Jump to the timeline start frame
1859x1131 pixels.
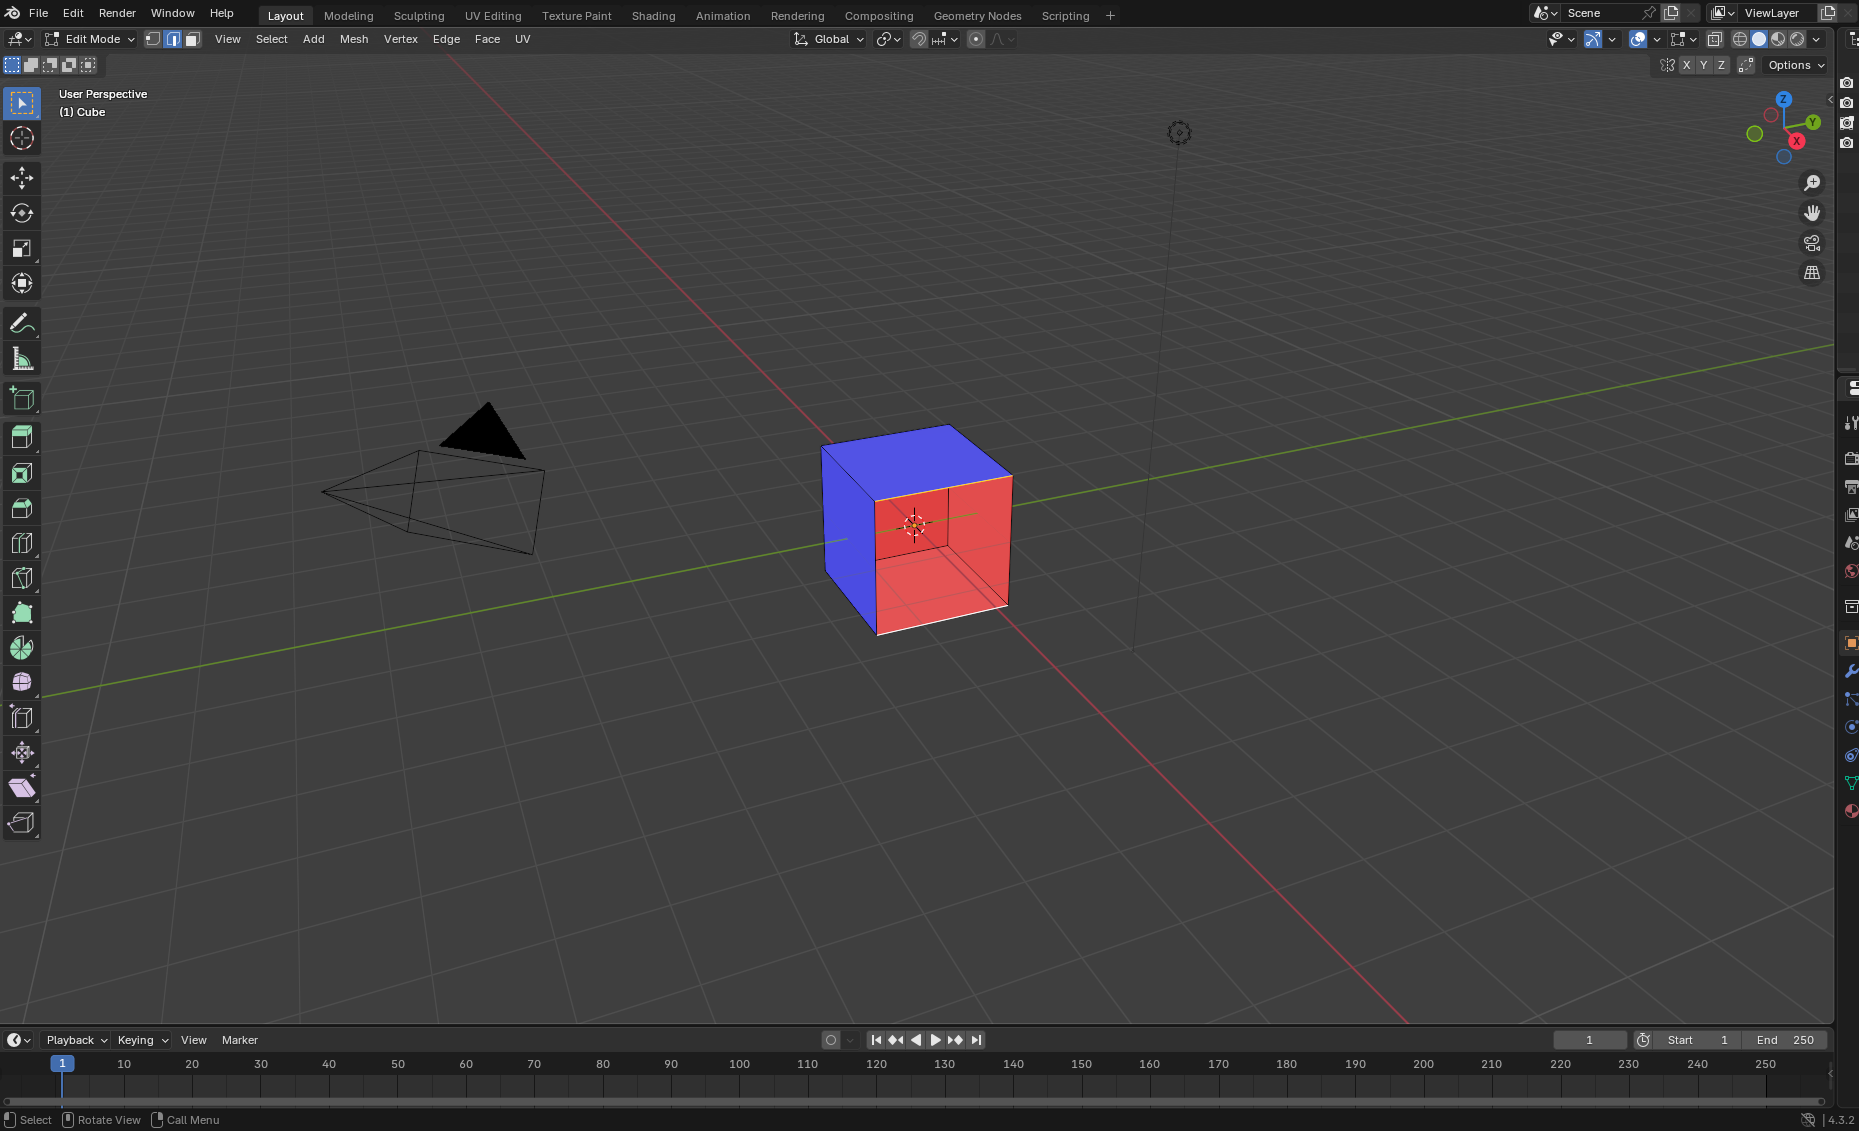click(876, 1040)
